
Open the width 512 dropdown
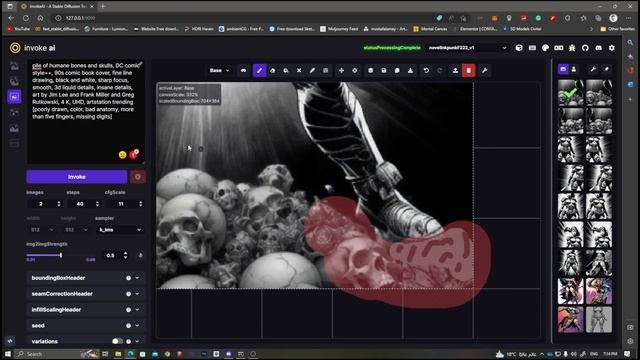click(42, 230)
